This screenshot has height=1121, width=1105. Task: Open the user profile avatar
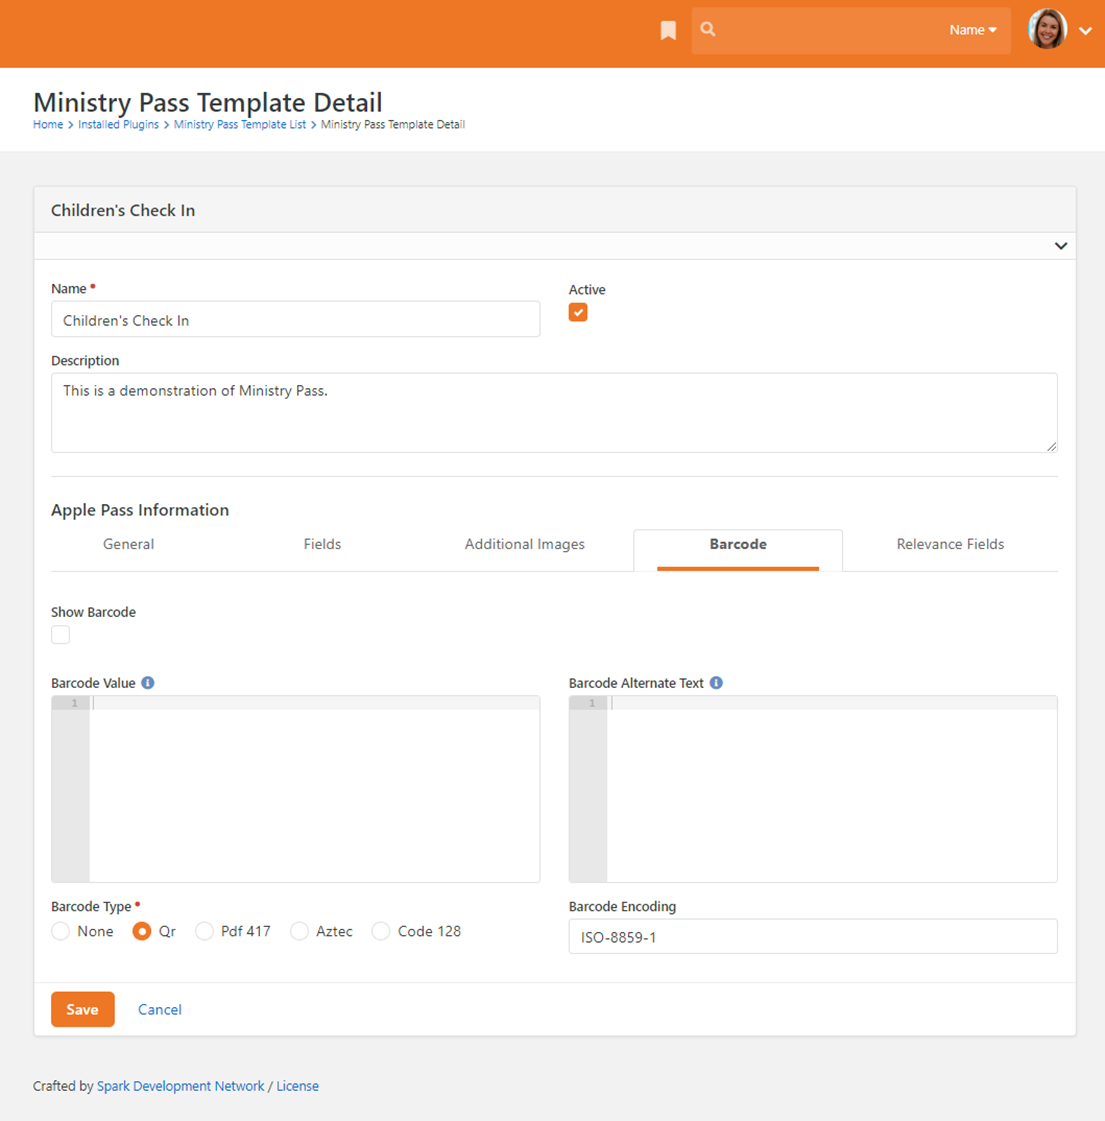(x=1047, y=30)
